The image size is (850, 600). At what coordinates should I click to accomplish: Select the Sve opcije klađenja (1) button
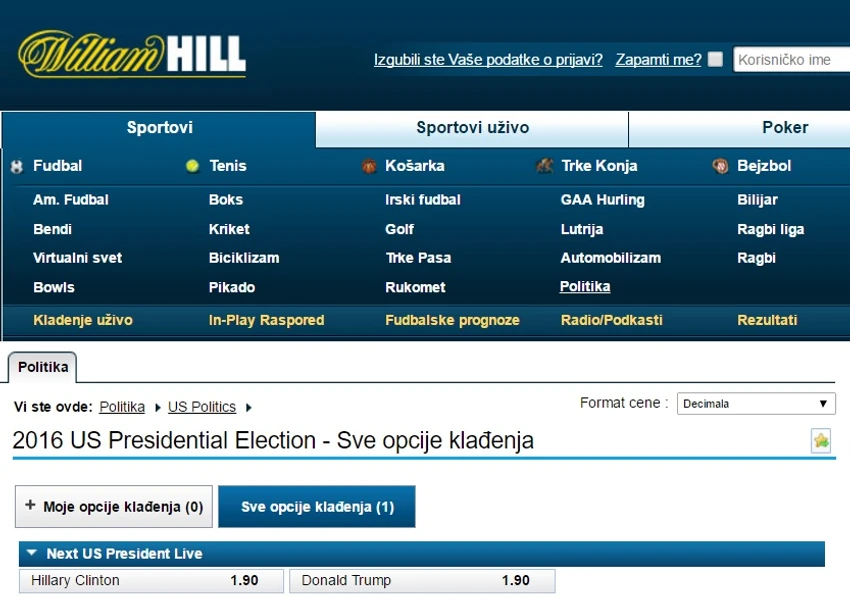coord(317,506)
